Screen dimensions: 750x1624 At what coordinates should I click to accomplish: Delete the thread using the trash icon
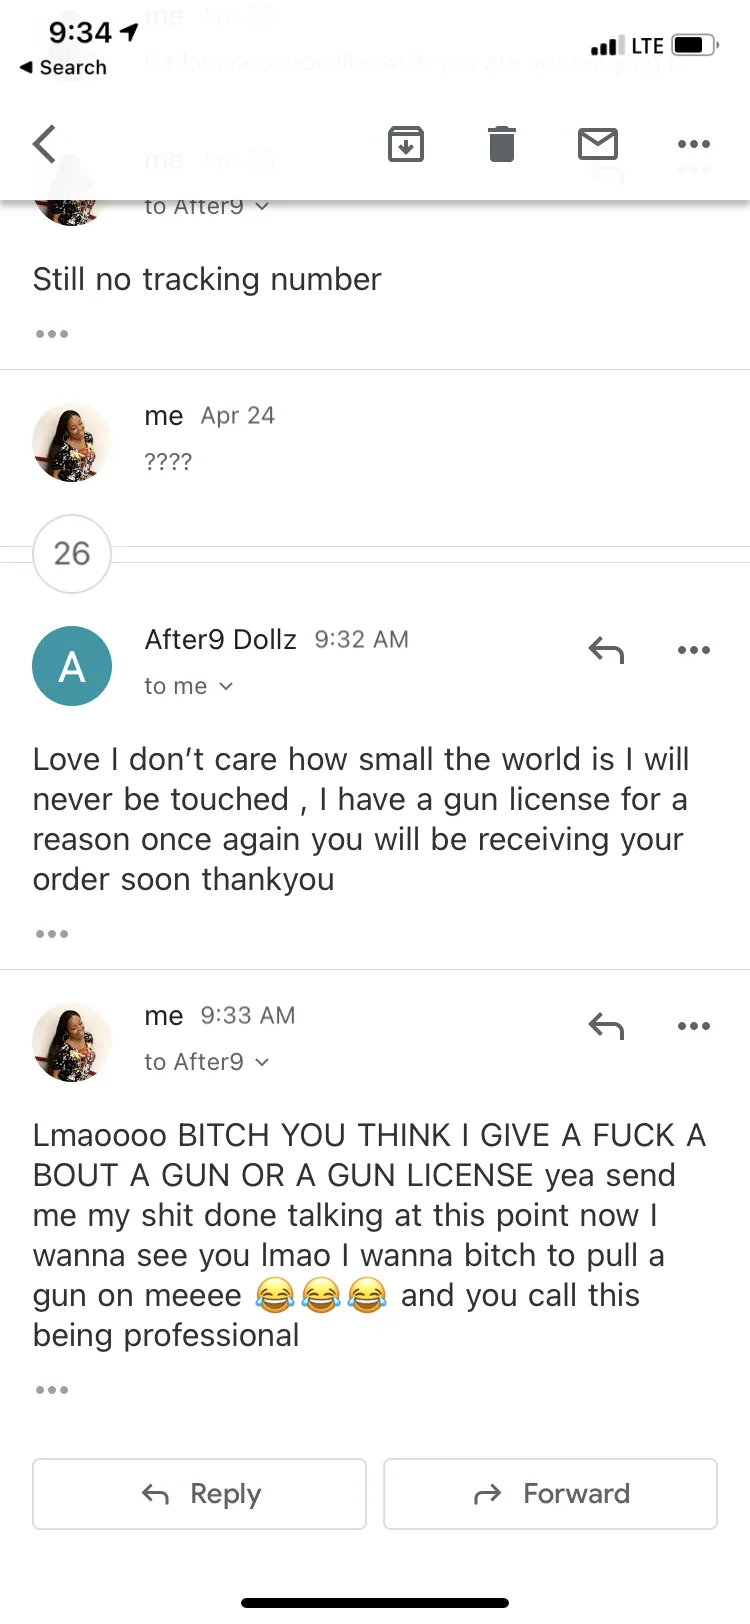(502, 144)
